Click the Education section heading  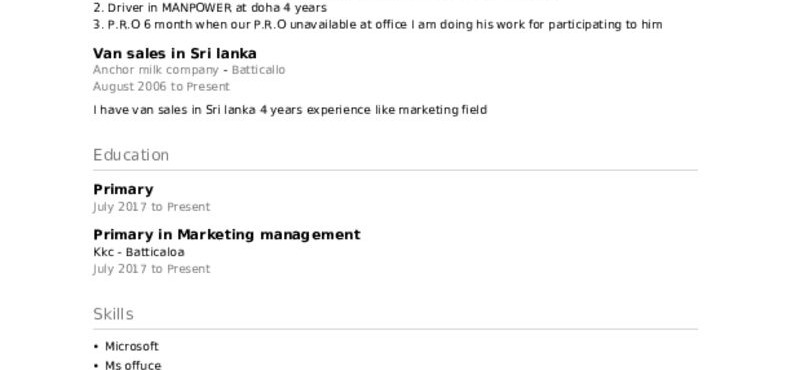pos(131,155)
